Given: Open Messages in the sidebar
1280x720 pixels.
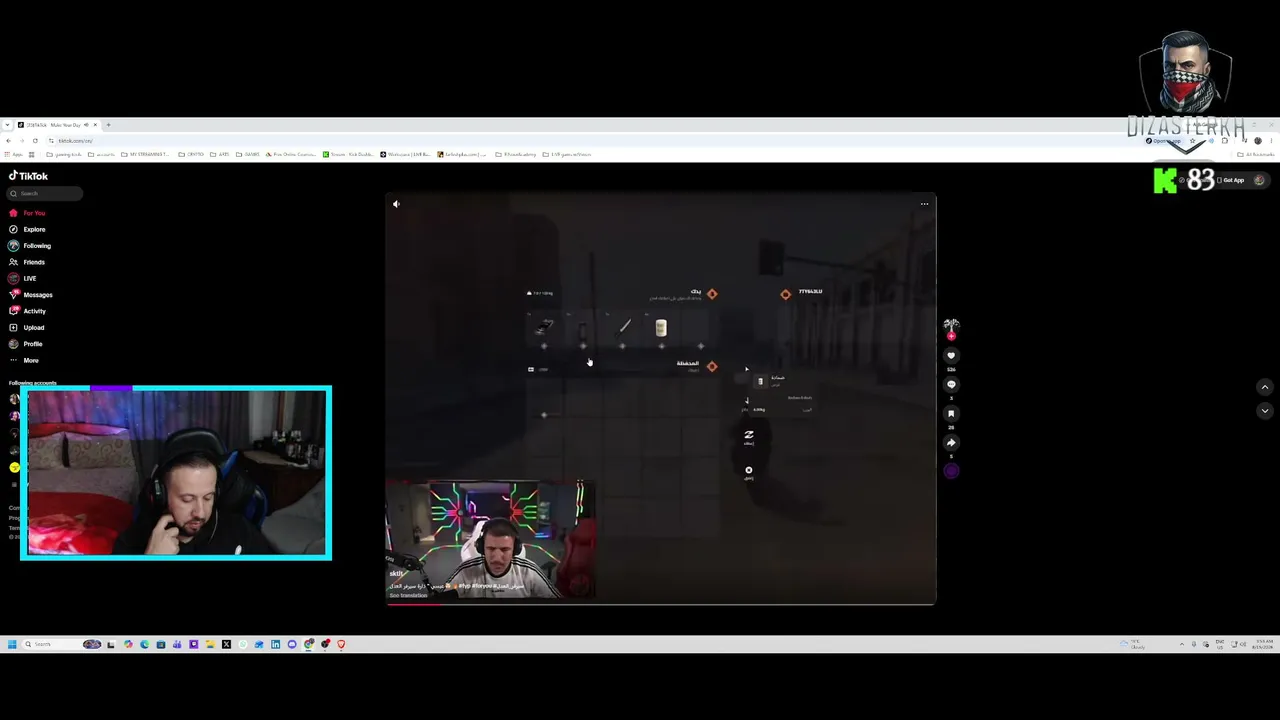Looking at the screenshot, I should tap(31, 295).
